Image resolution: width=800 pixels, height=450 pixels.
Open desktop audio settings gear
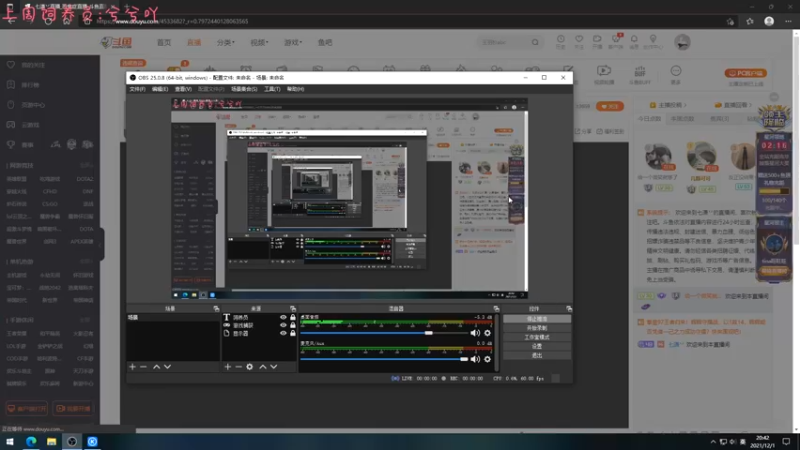(487, 333)
